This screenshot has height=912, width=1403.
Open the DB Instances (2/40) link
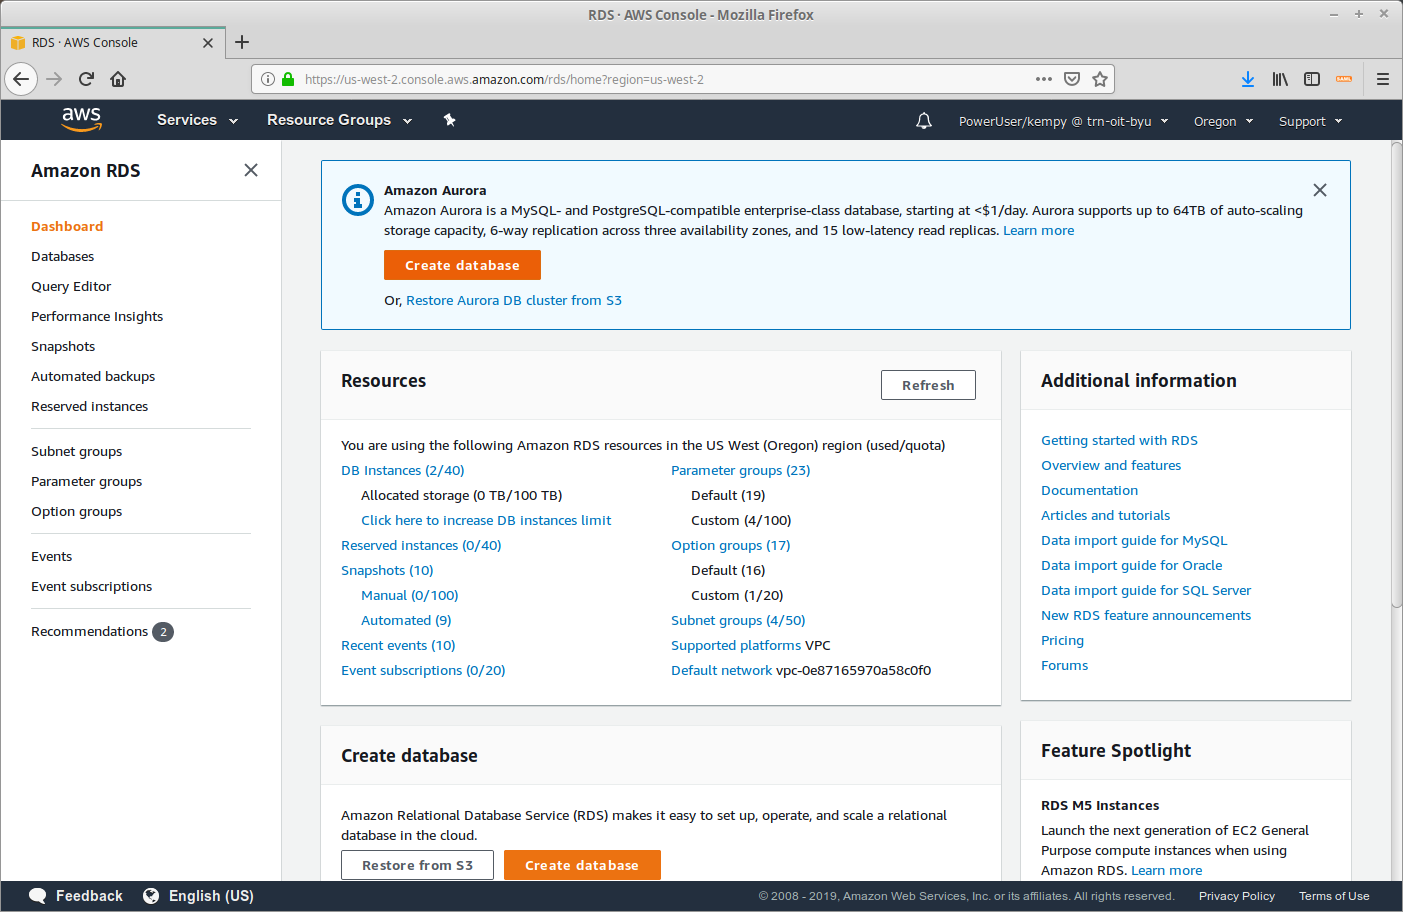pos(403,471)
